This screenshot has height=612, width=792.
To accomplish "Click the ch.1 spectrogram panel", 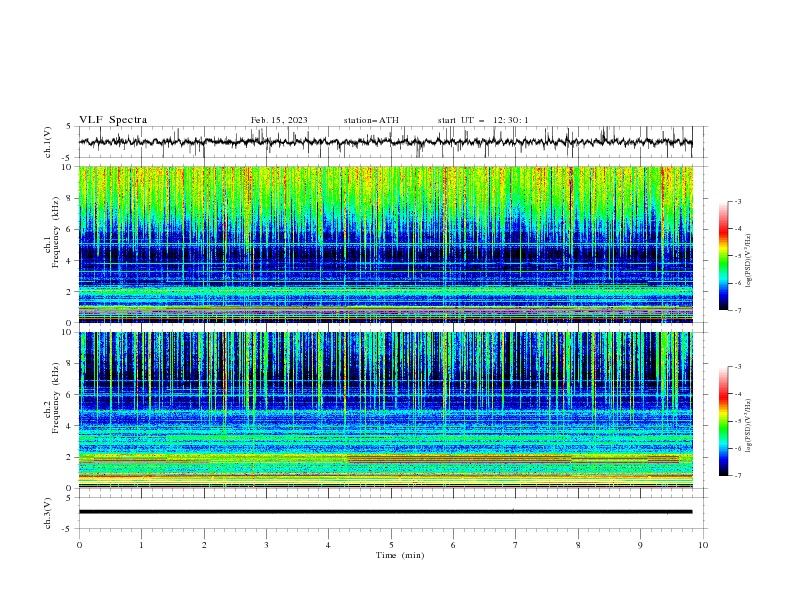I will [x=385, y=244].
